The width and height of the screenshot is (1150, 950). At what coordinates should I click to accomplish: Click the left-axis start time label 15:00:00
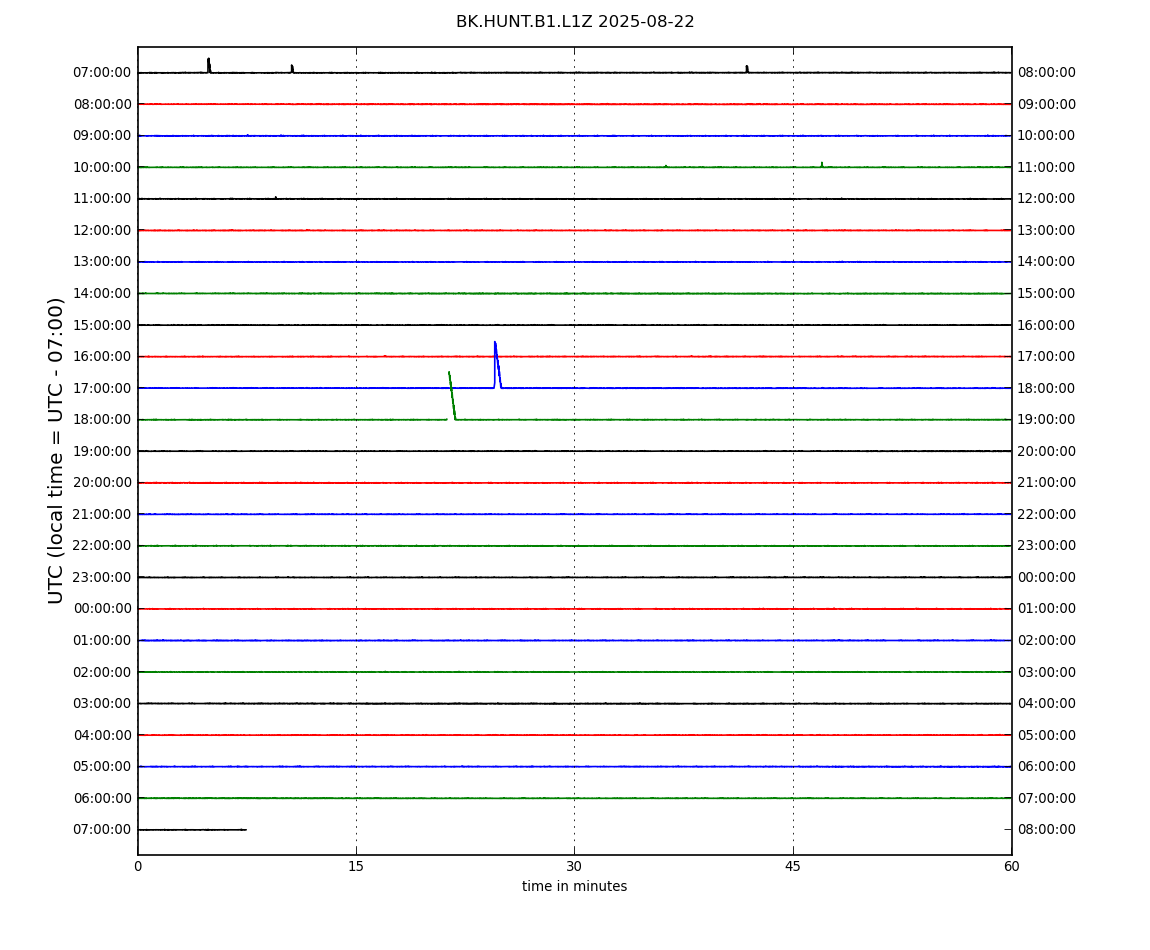tap(102, 325)
